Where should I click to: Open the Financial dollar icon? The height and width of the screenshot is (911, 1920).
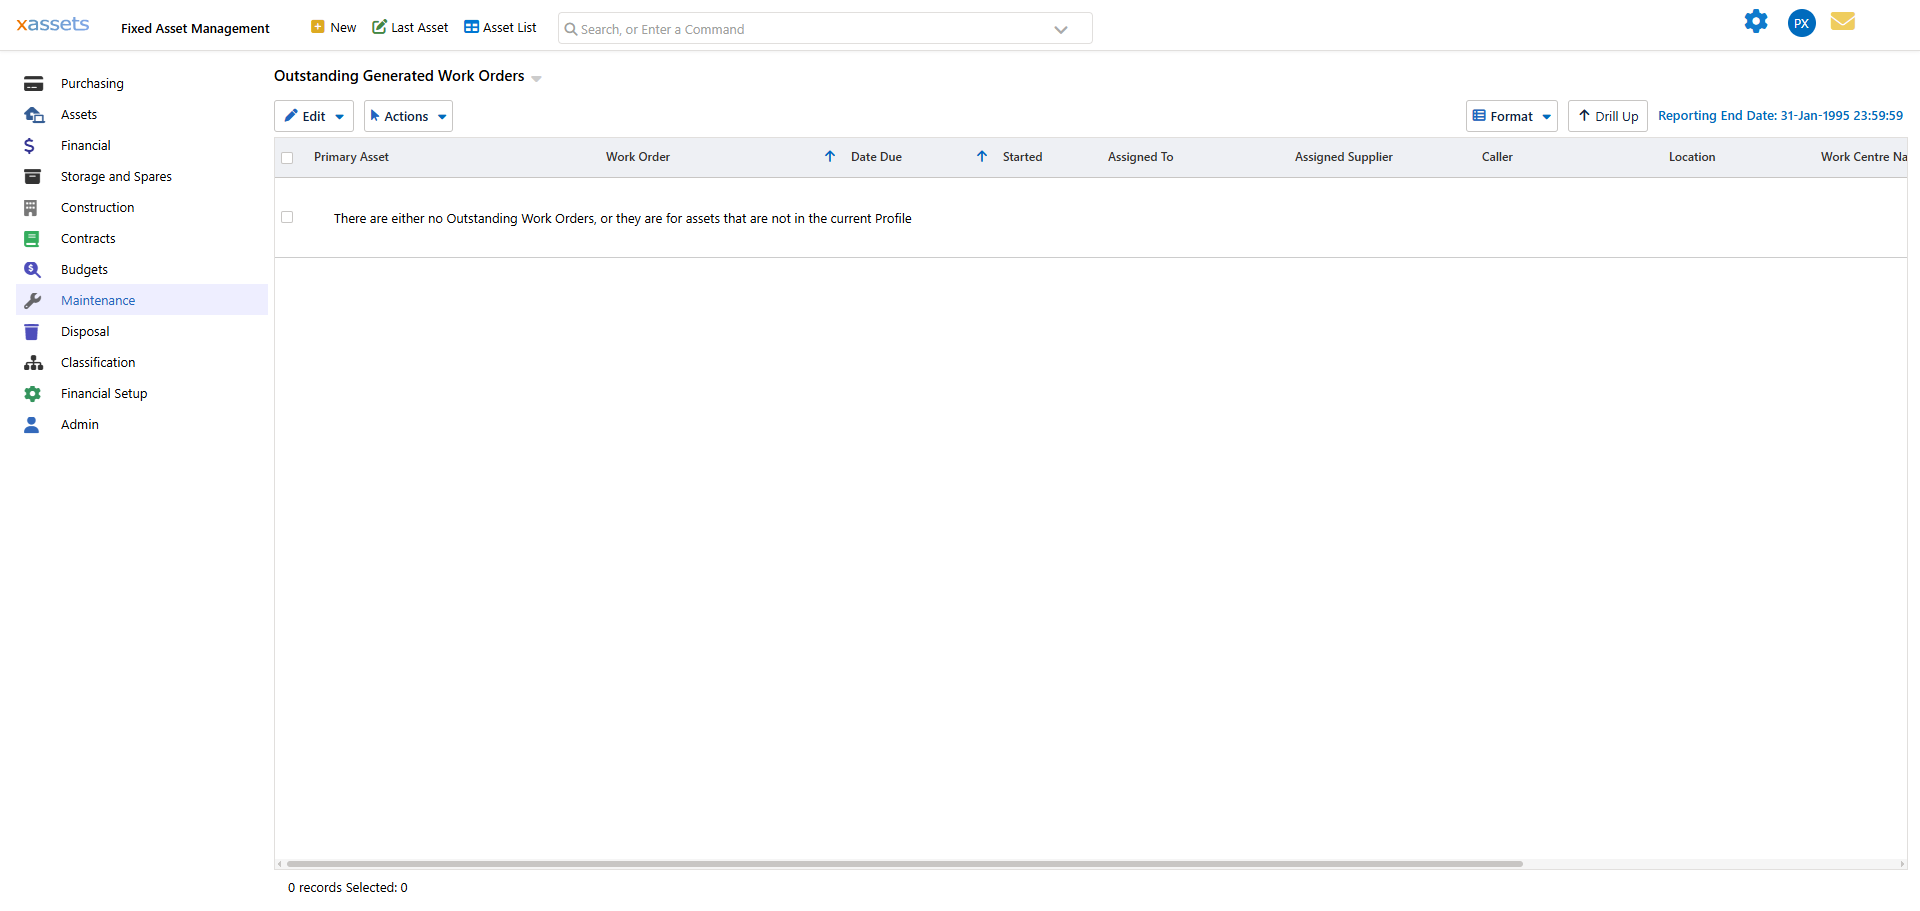pyautogui.click(x=33, y=145)
